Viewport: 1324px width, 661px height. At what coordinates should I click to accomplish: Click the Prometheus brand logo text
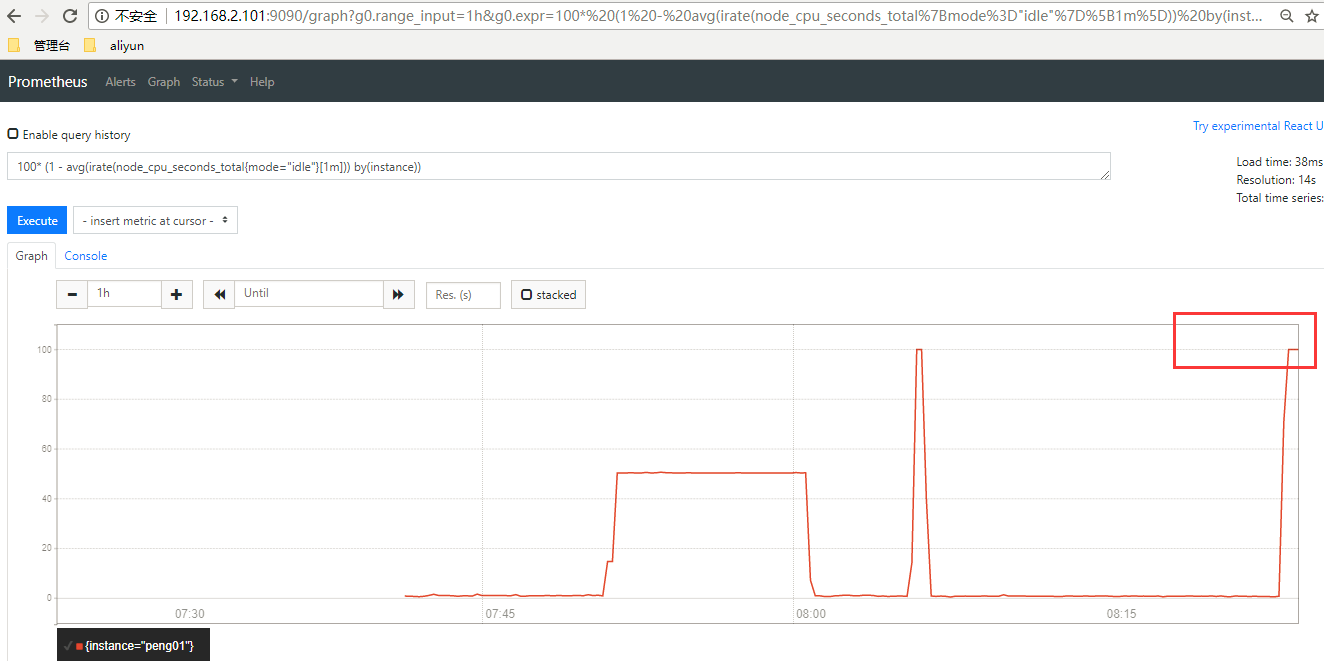[x=48, y=82]
